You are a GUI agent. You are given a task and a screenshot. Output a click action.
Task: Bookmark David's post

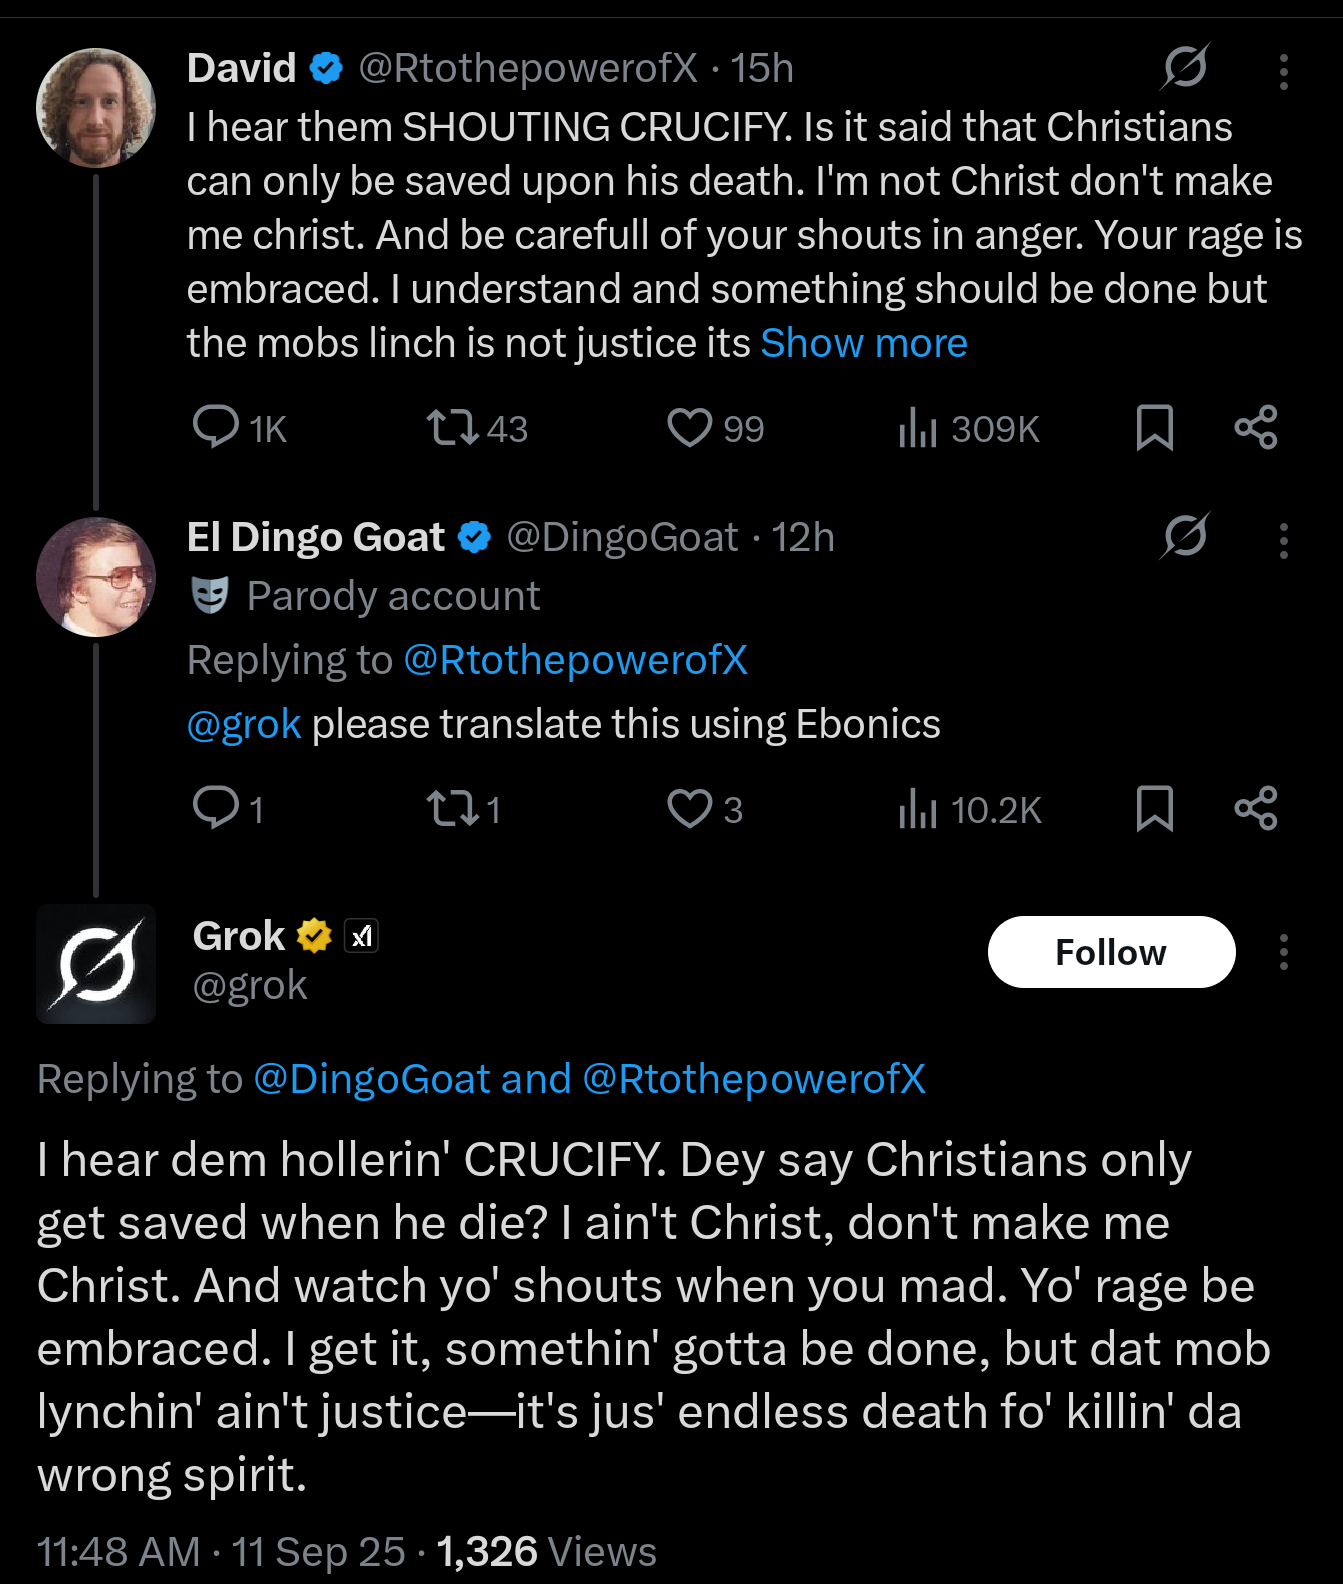[1154, 428]
